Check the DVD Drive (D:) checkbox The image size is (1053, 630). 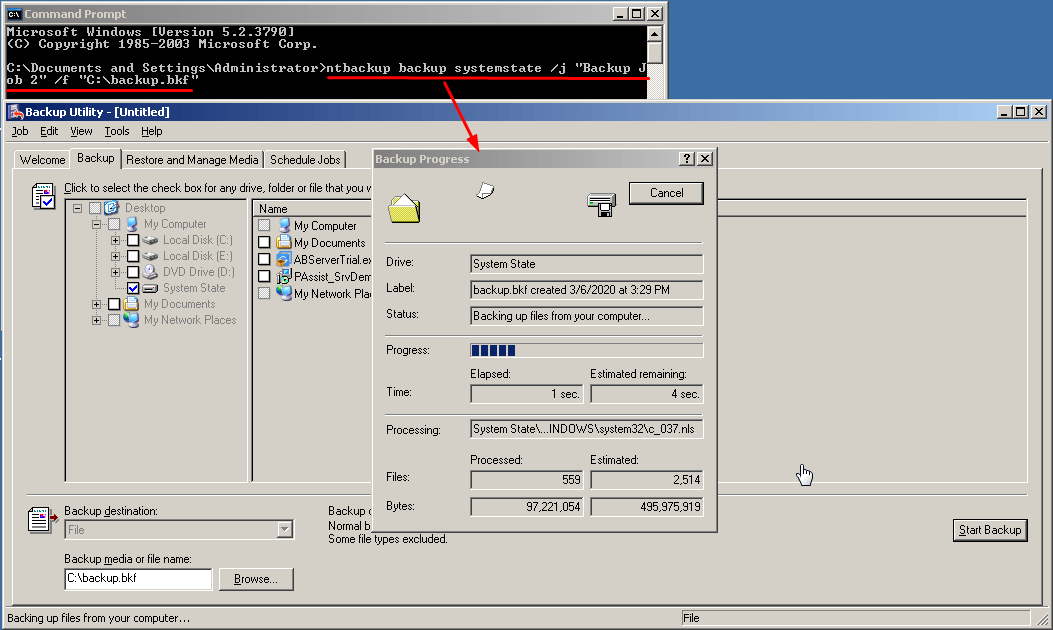click(133, 272)
